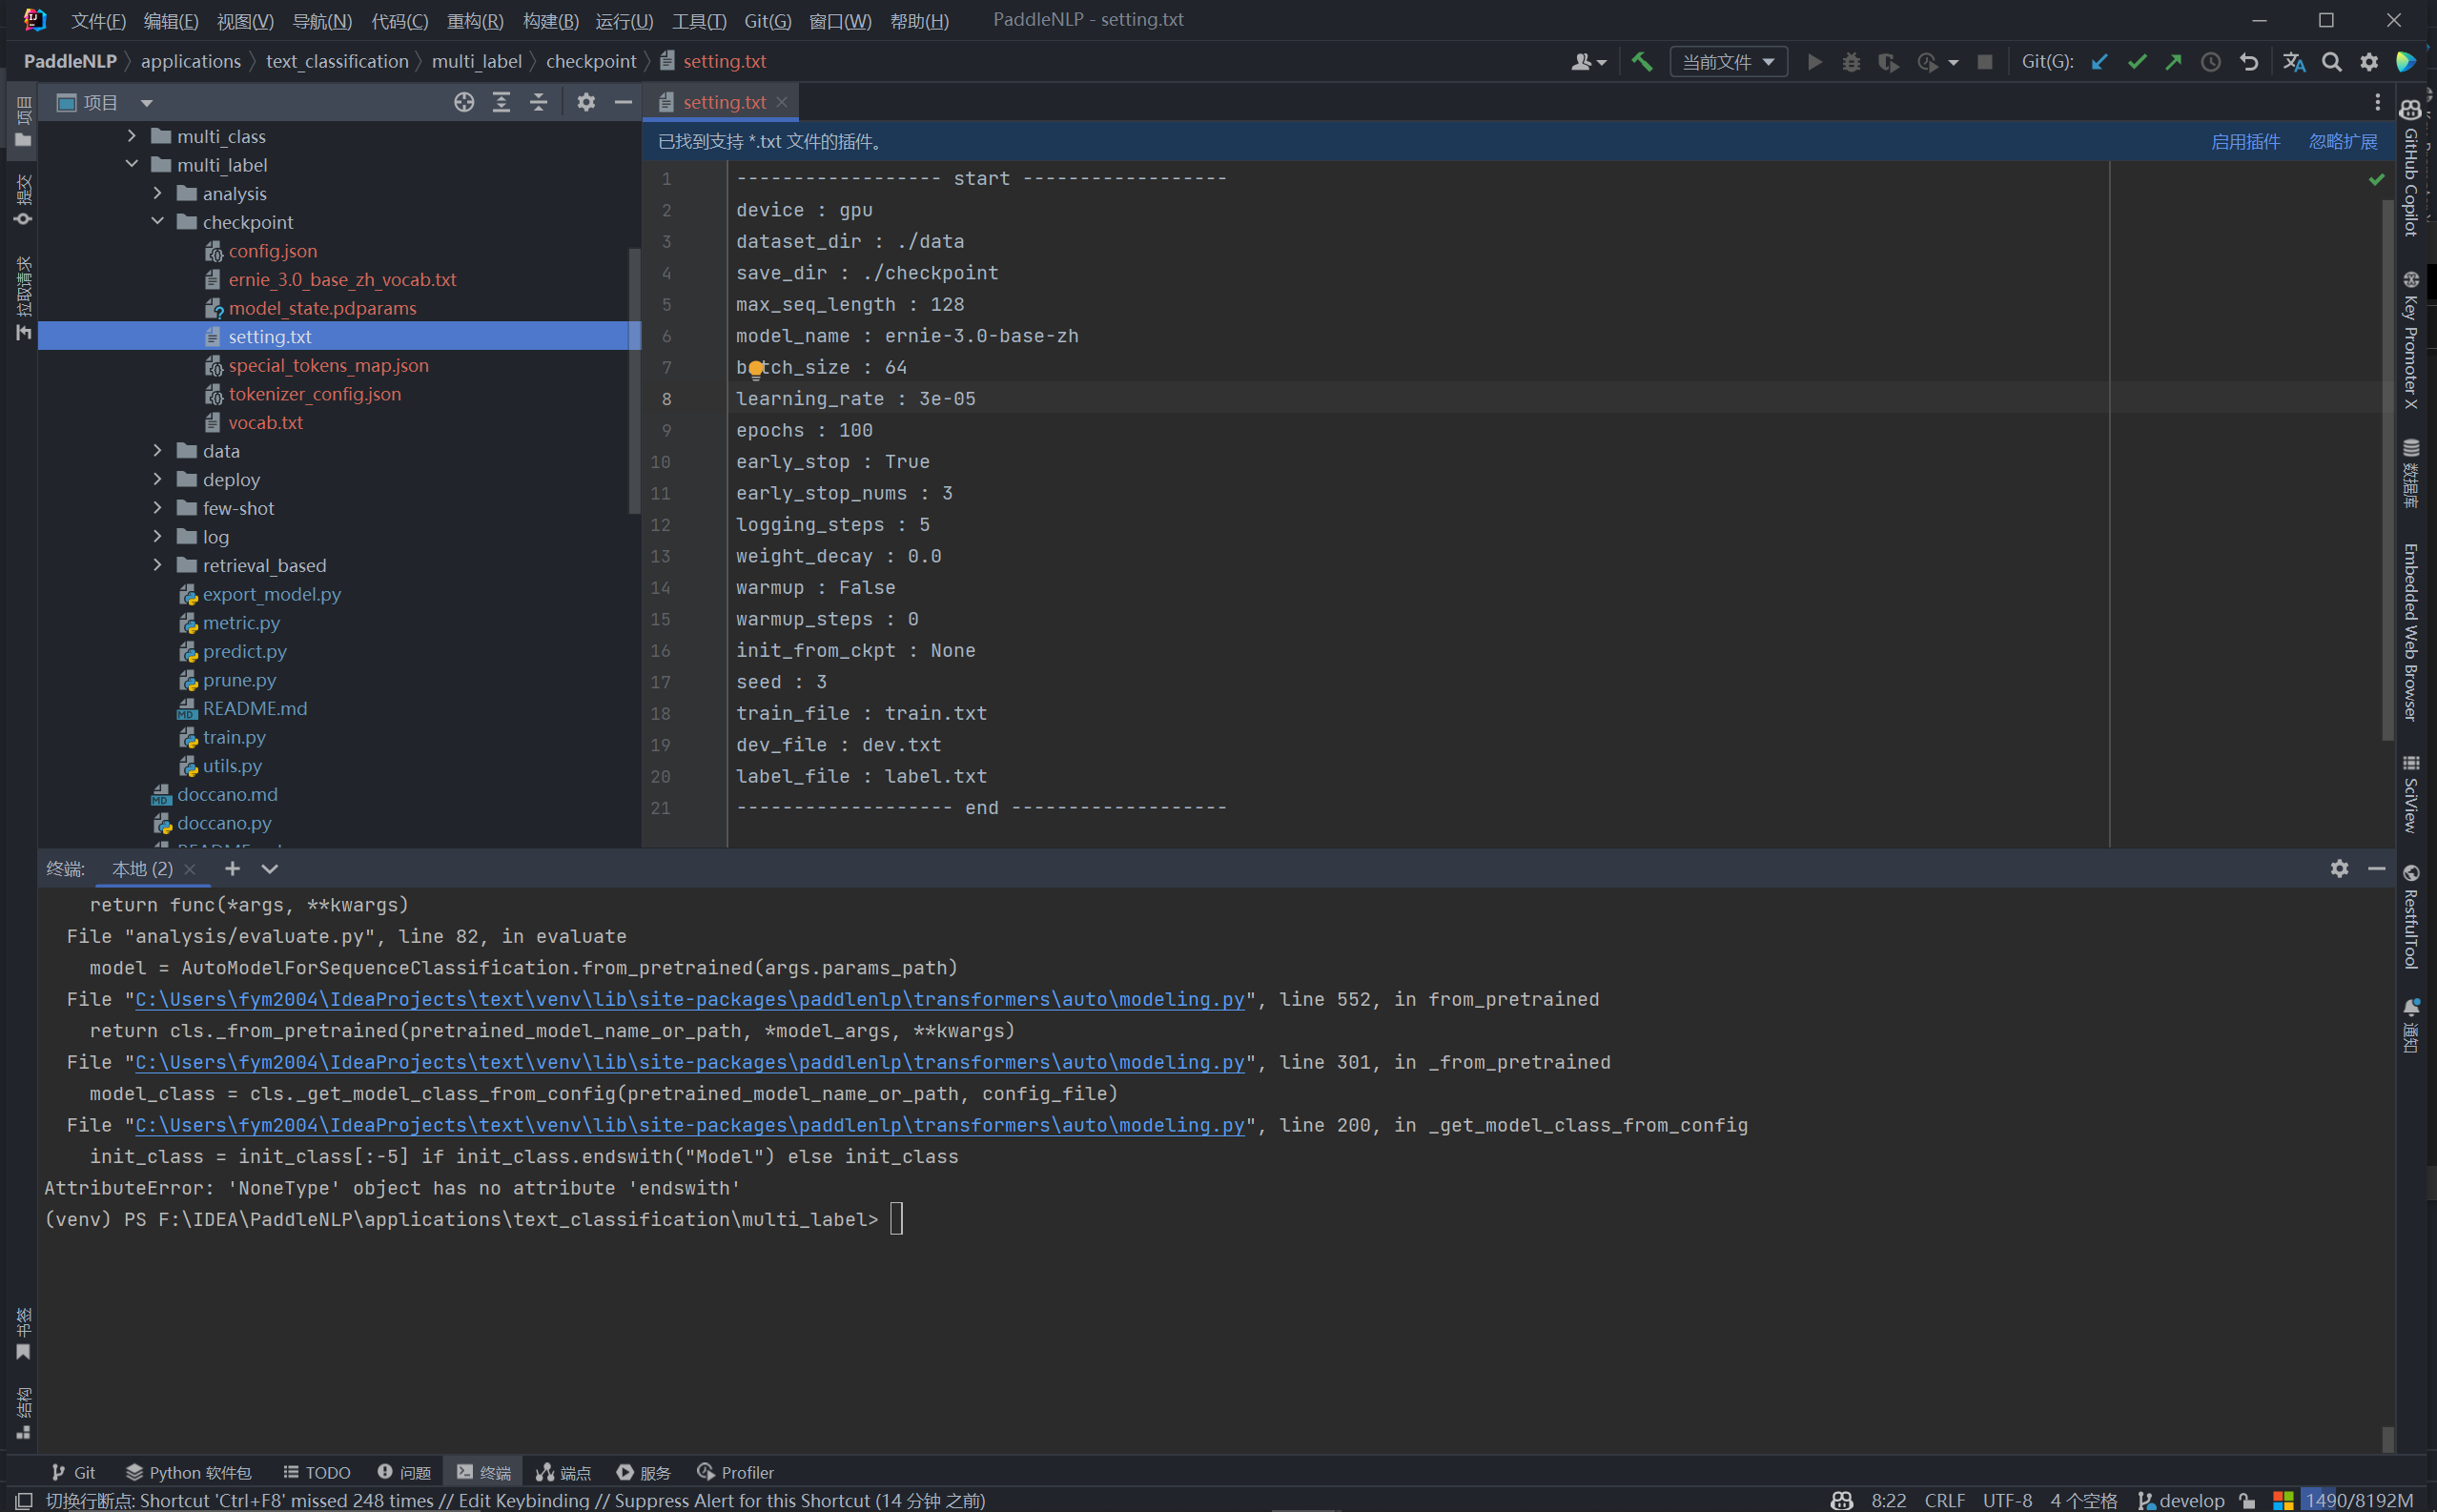Image resolution: width=2437 pixels, height=1512 pixels.
Task: Toggle read-only lock icon in status bar
Action: click(x=2248, y=1500)
